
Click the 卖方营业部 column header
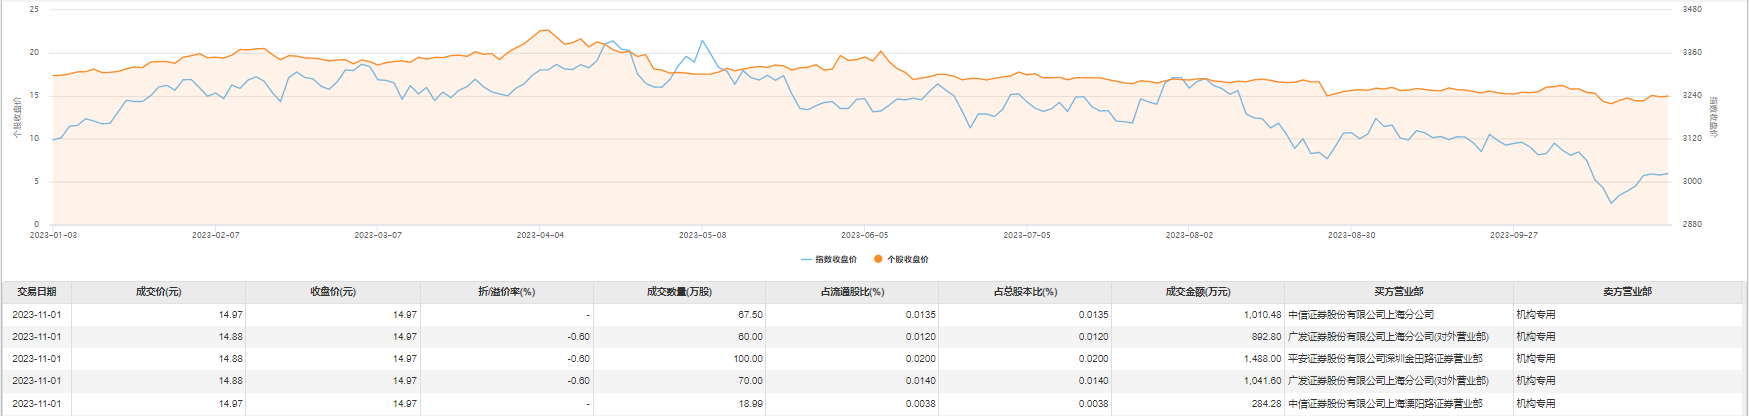(x=1627, y=292)
